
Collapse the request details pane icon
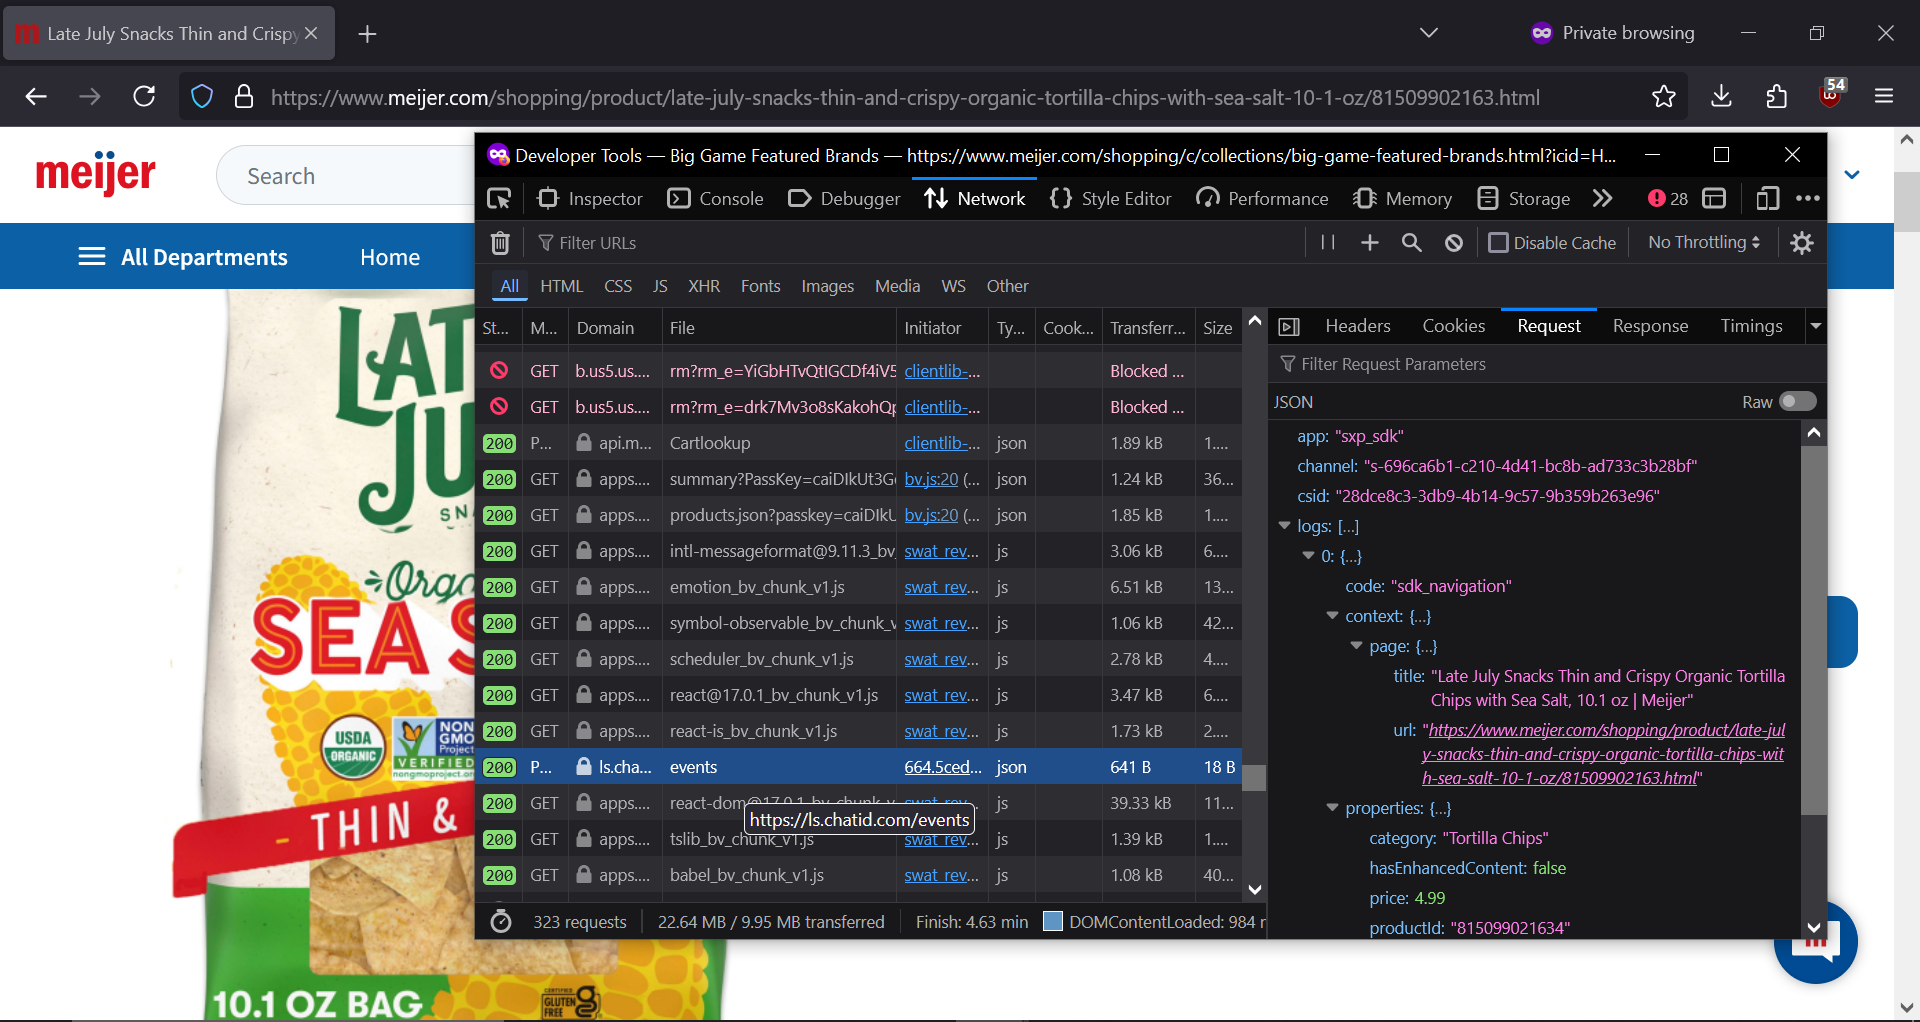(1289, 327)
